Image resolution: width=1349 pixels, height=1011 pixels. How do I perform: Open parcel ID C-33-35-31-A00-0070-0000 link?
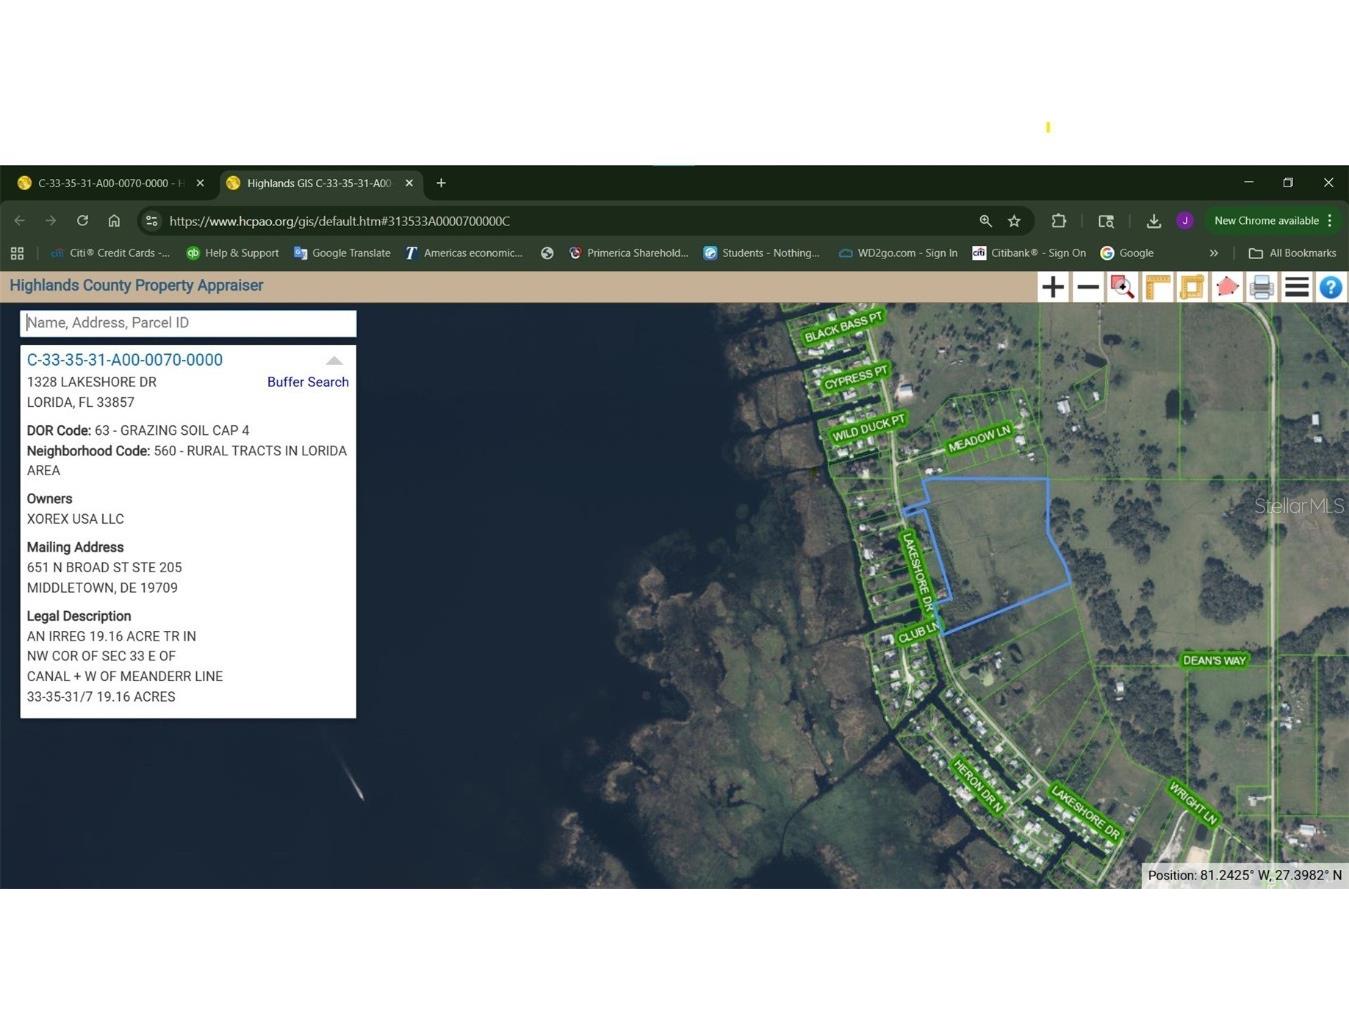coord(125,360)
